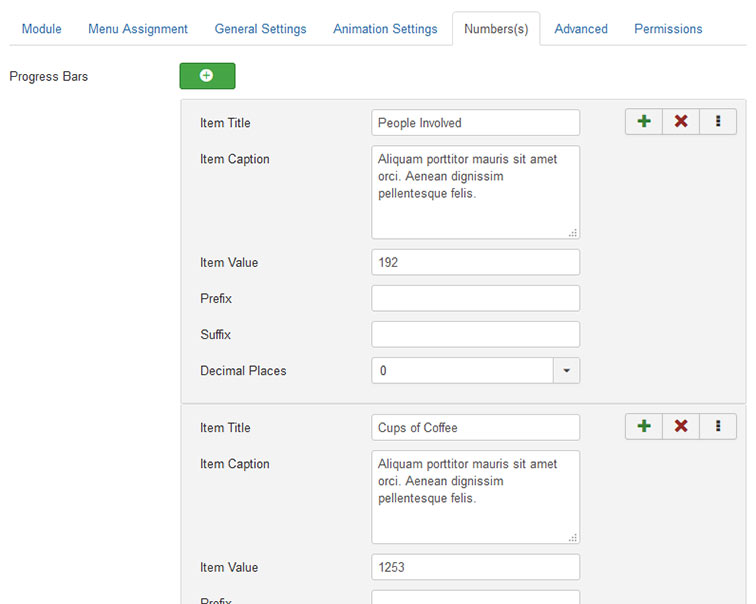Delete the Cups of Coffee item
Screen dimensions: 756x604
[x=681, y=426]
